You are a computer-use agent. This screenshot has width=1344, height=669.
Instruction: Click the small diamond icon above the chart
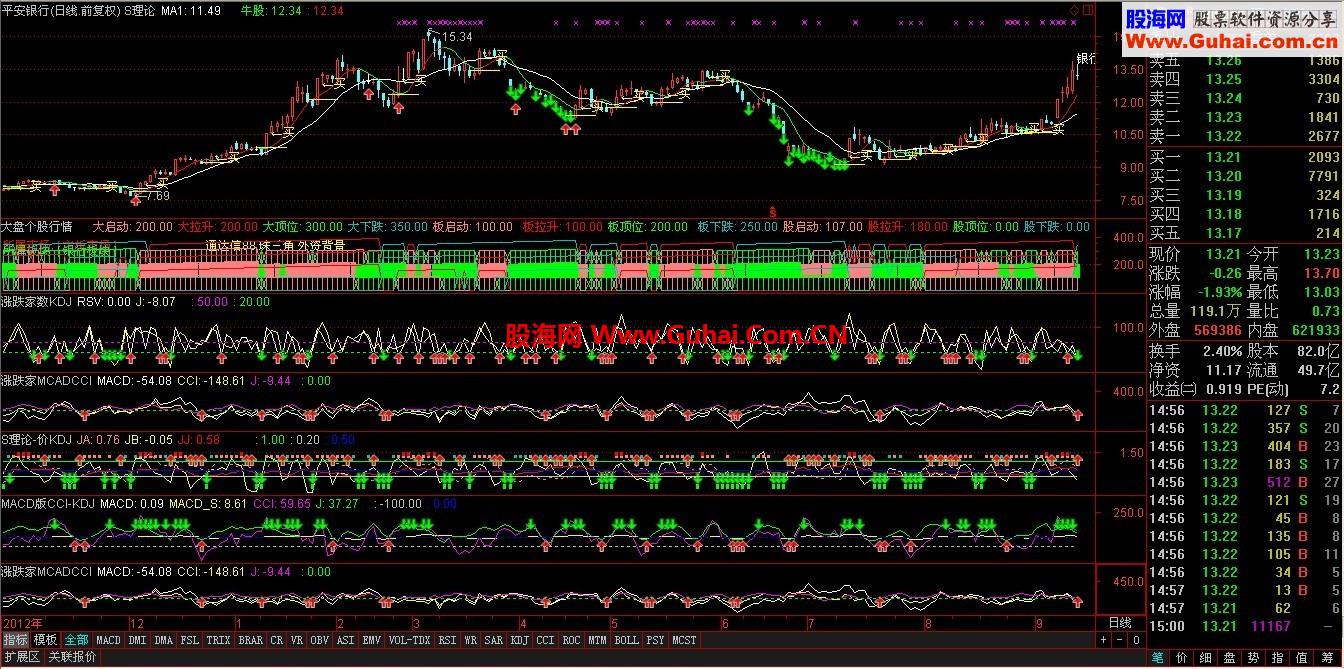point(1075,9)
